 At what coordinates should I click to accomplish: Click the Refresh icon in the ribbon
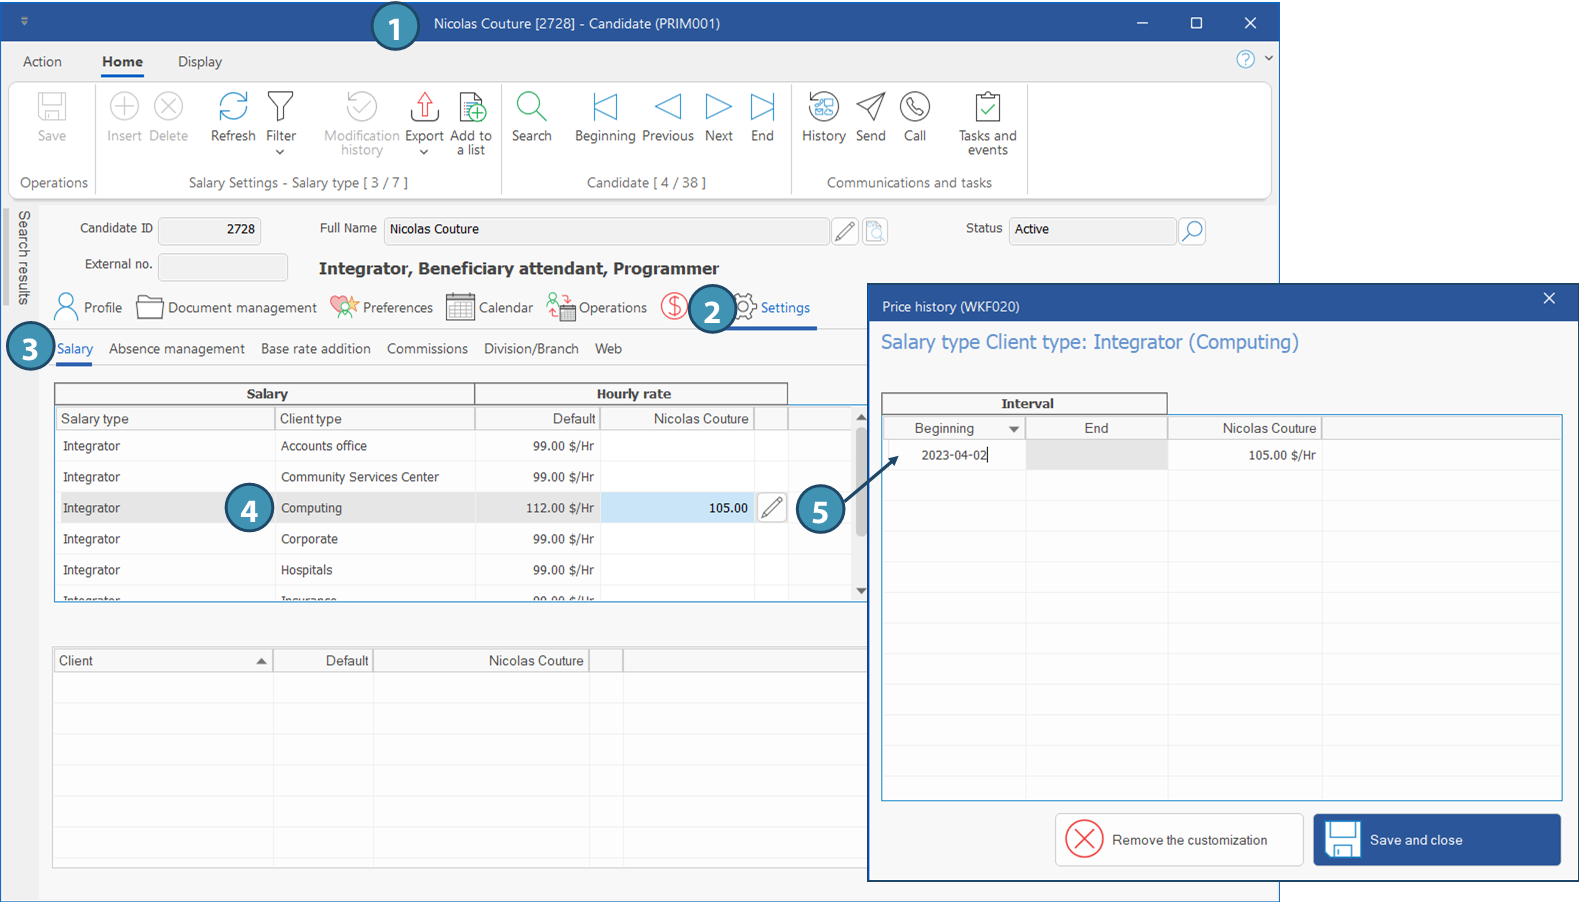pyautogui.click(x=233, y=108)
